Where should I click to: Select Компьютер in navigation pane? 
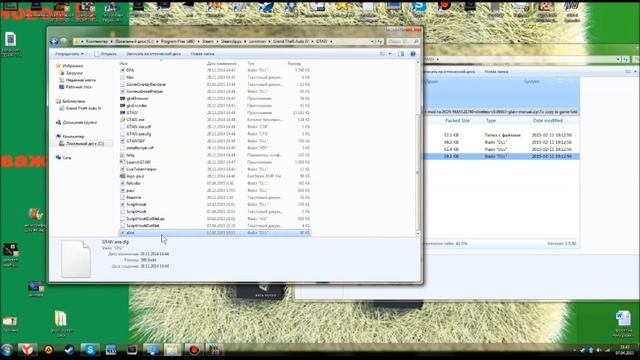[x=73, y=136]
